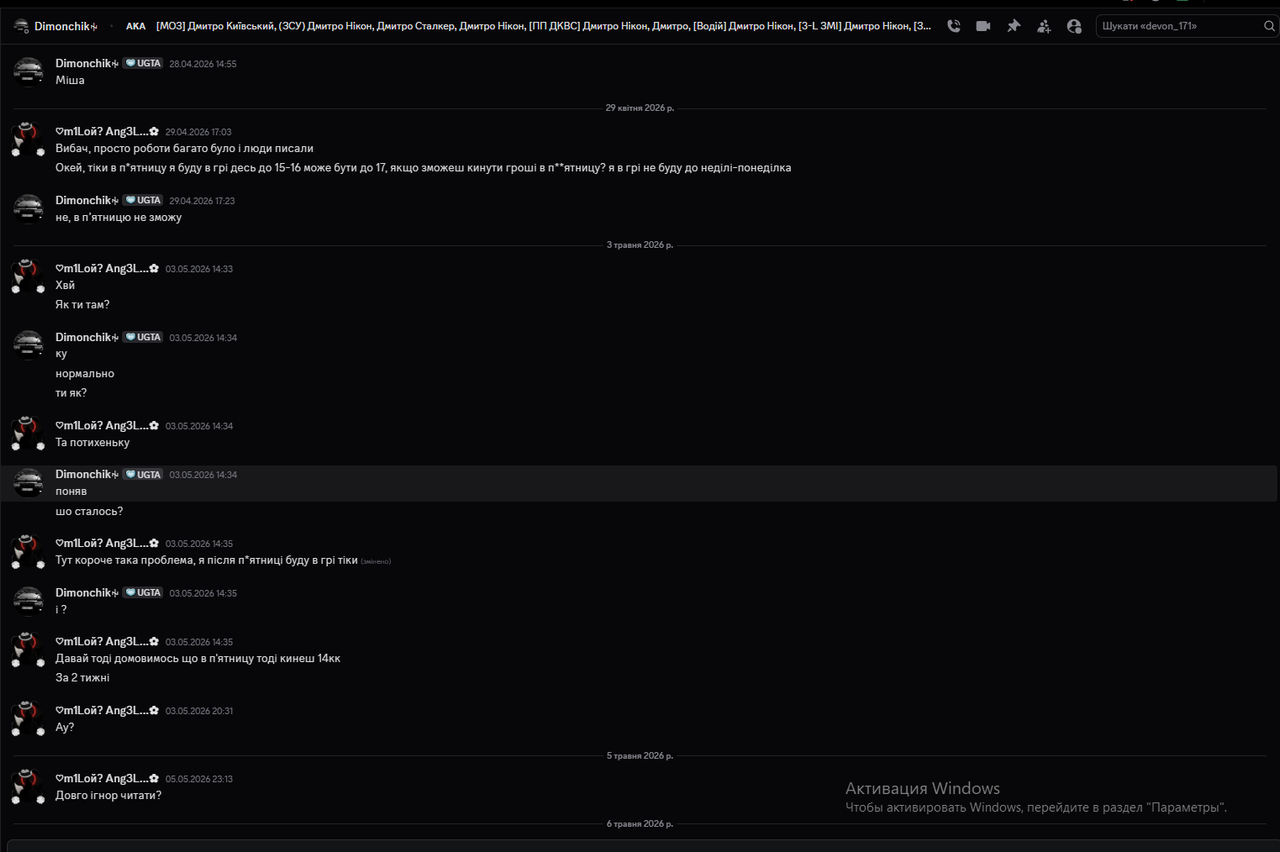This screenshot has height=852, width=1280.
Task: Click the timestamp 05.05.2026 23:13
Action: [x=199, y=779]
